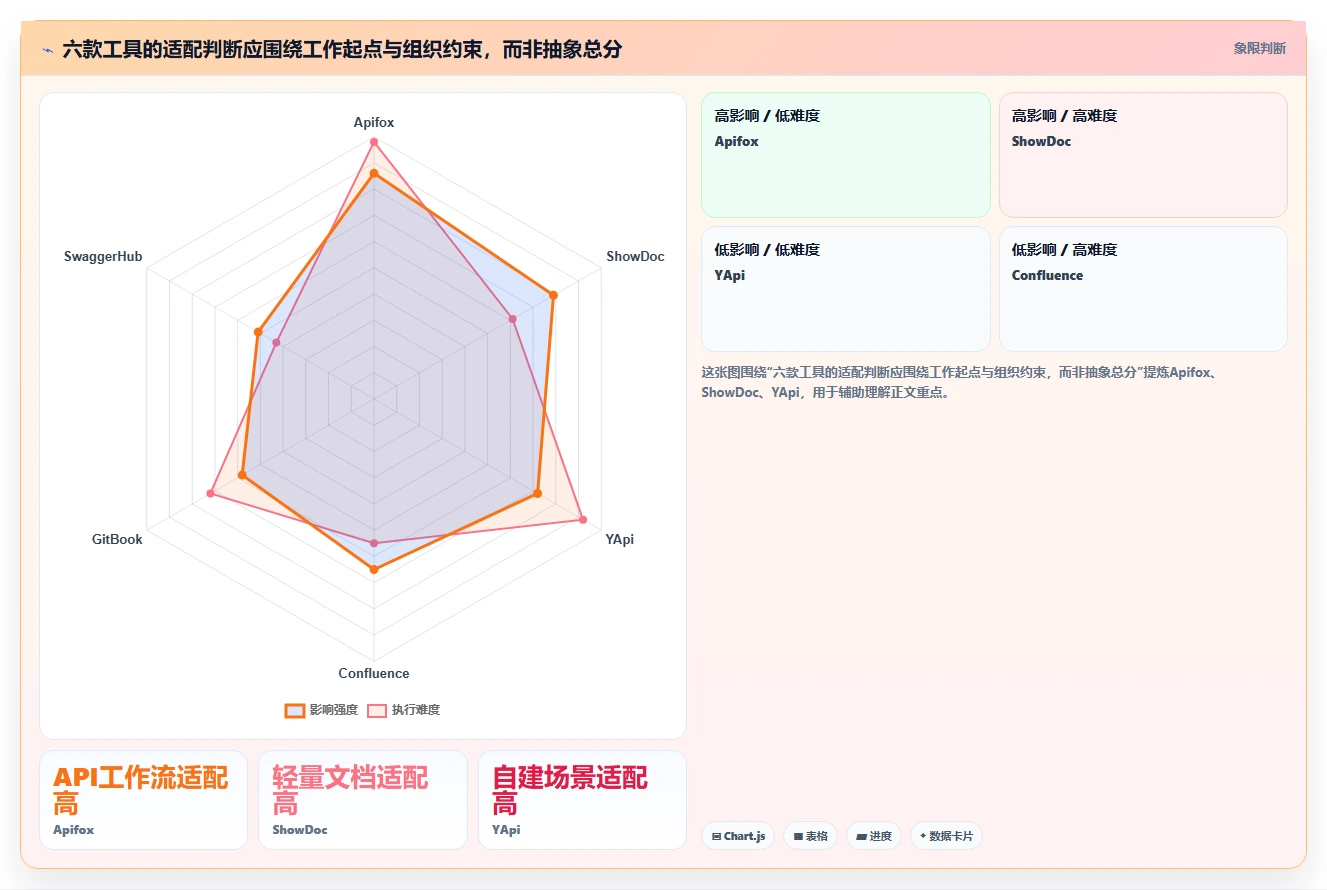This screenshot has height=890, width=1327.
Task: Click the SwaggerHub axis label on the radar chart
Action: point(103,256)
